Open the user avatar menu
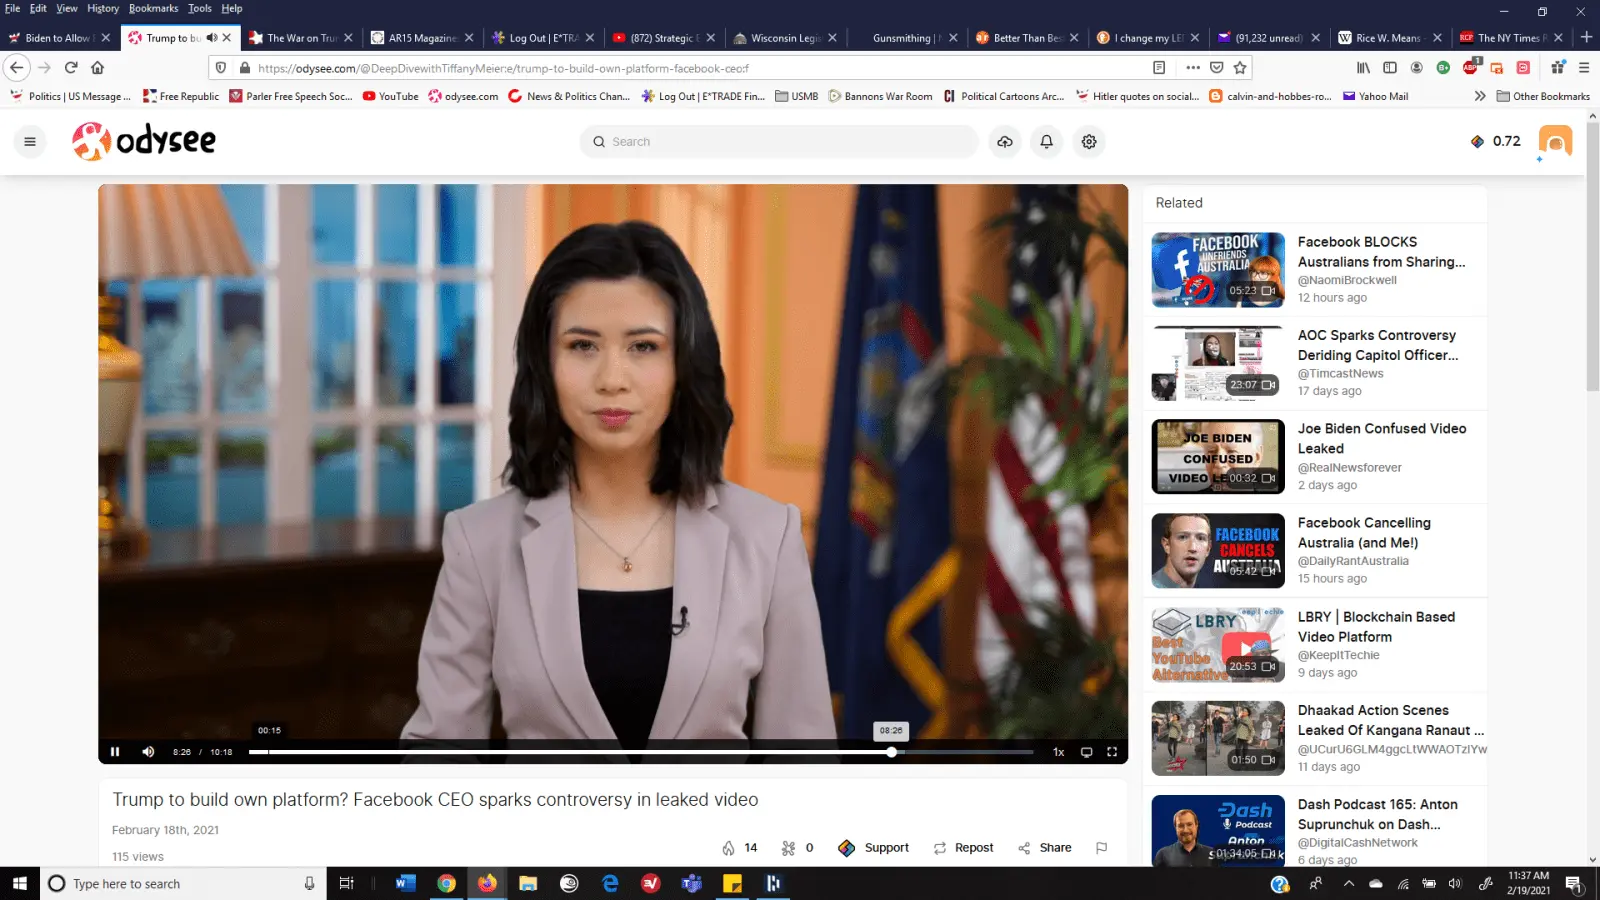Image resolution: width=1600 pixels, height=900 pixels. click(1555, 141)
